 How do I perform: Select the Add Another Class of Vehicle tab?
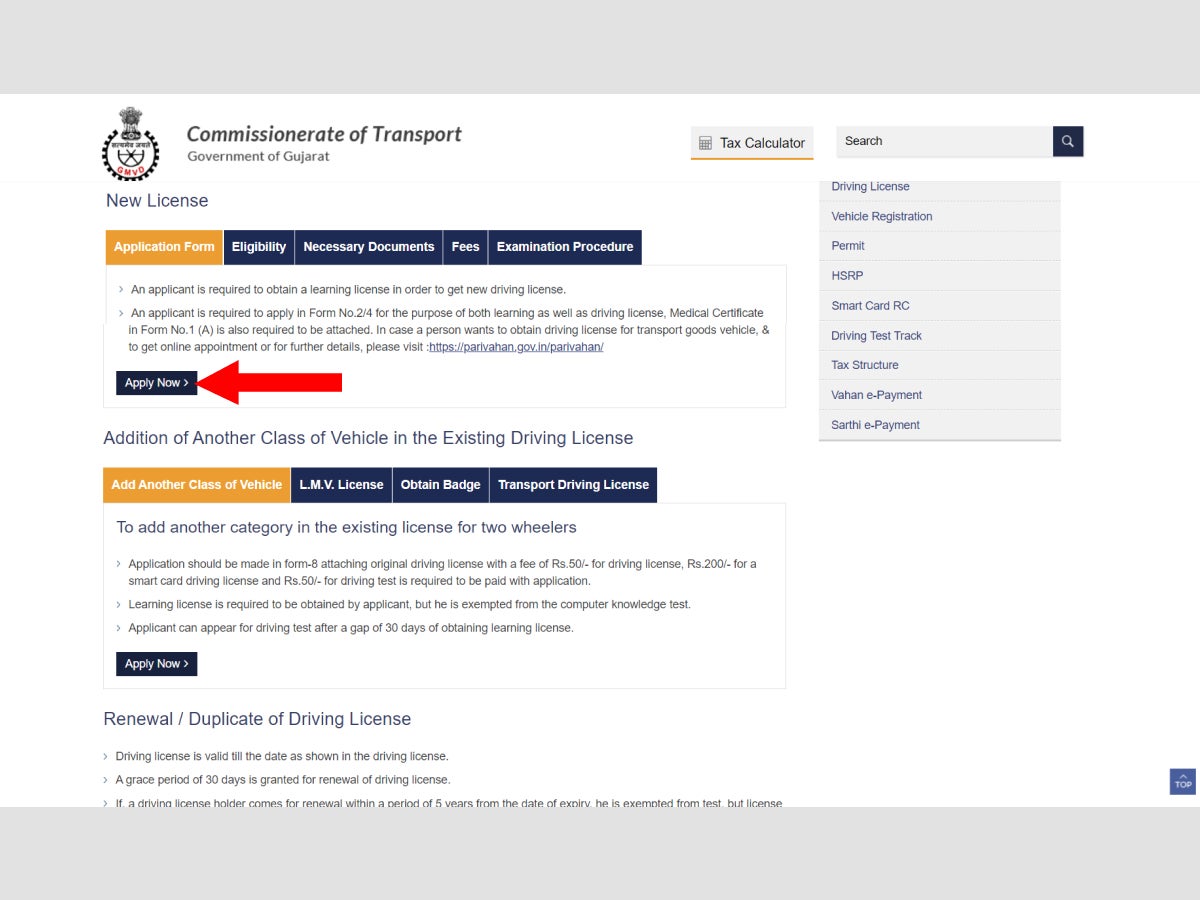click(x=196, y=484)
